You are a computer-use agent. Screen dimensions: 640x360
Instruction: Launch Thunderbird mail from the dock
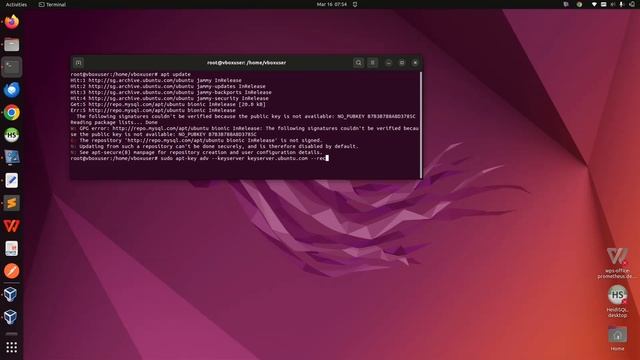(x=11, y=90)
